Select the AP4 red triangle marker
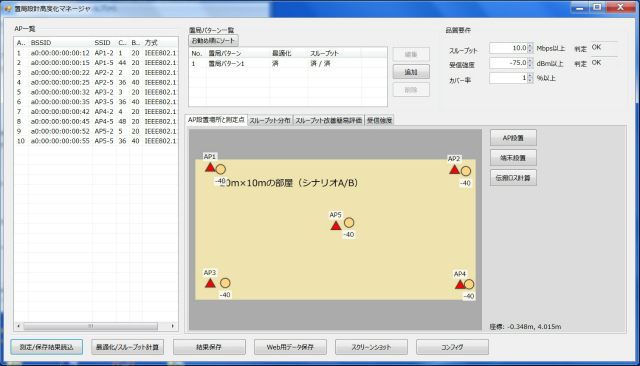Screen dimensions: 640x366 (x=460, y=284)
